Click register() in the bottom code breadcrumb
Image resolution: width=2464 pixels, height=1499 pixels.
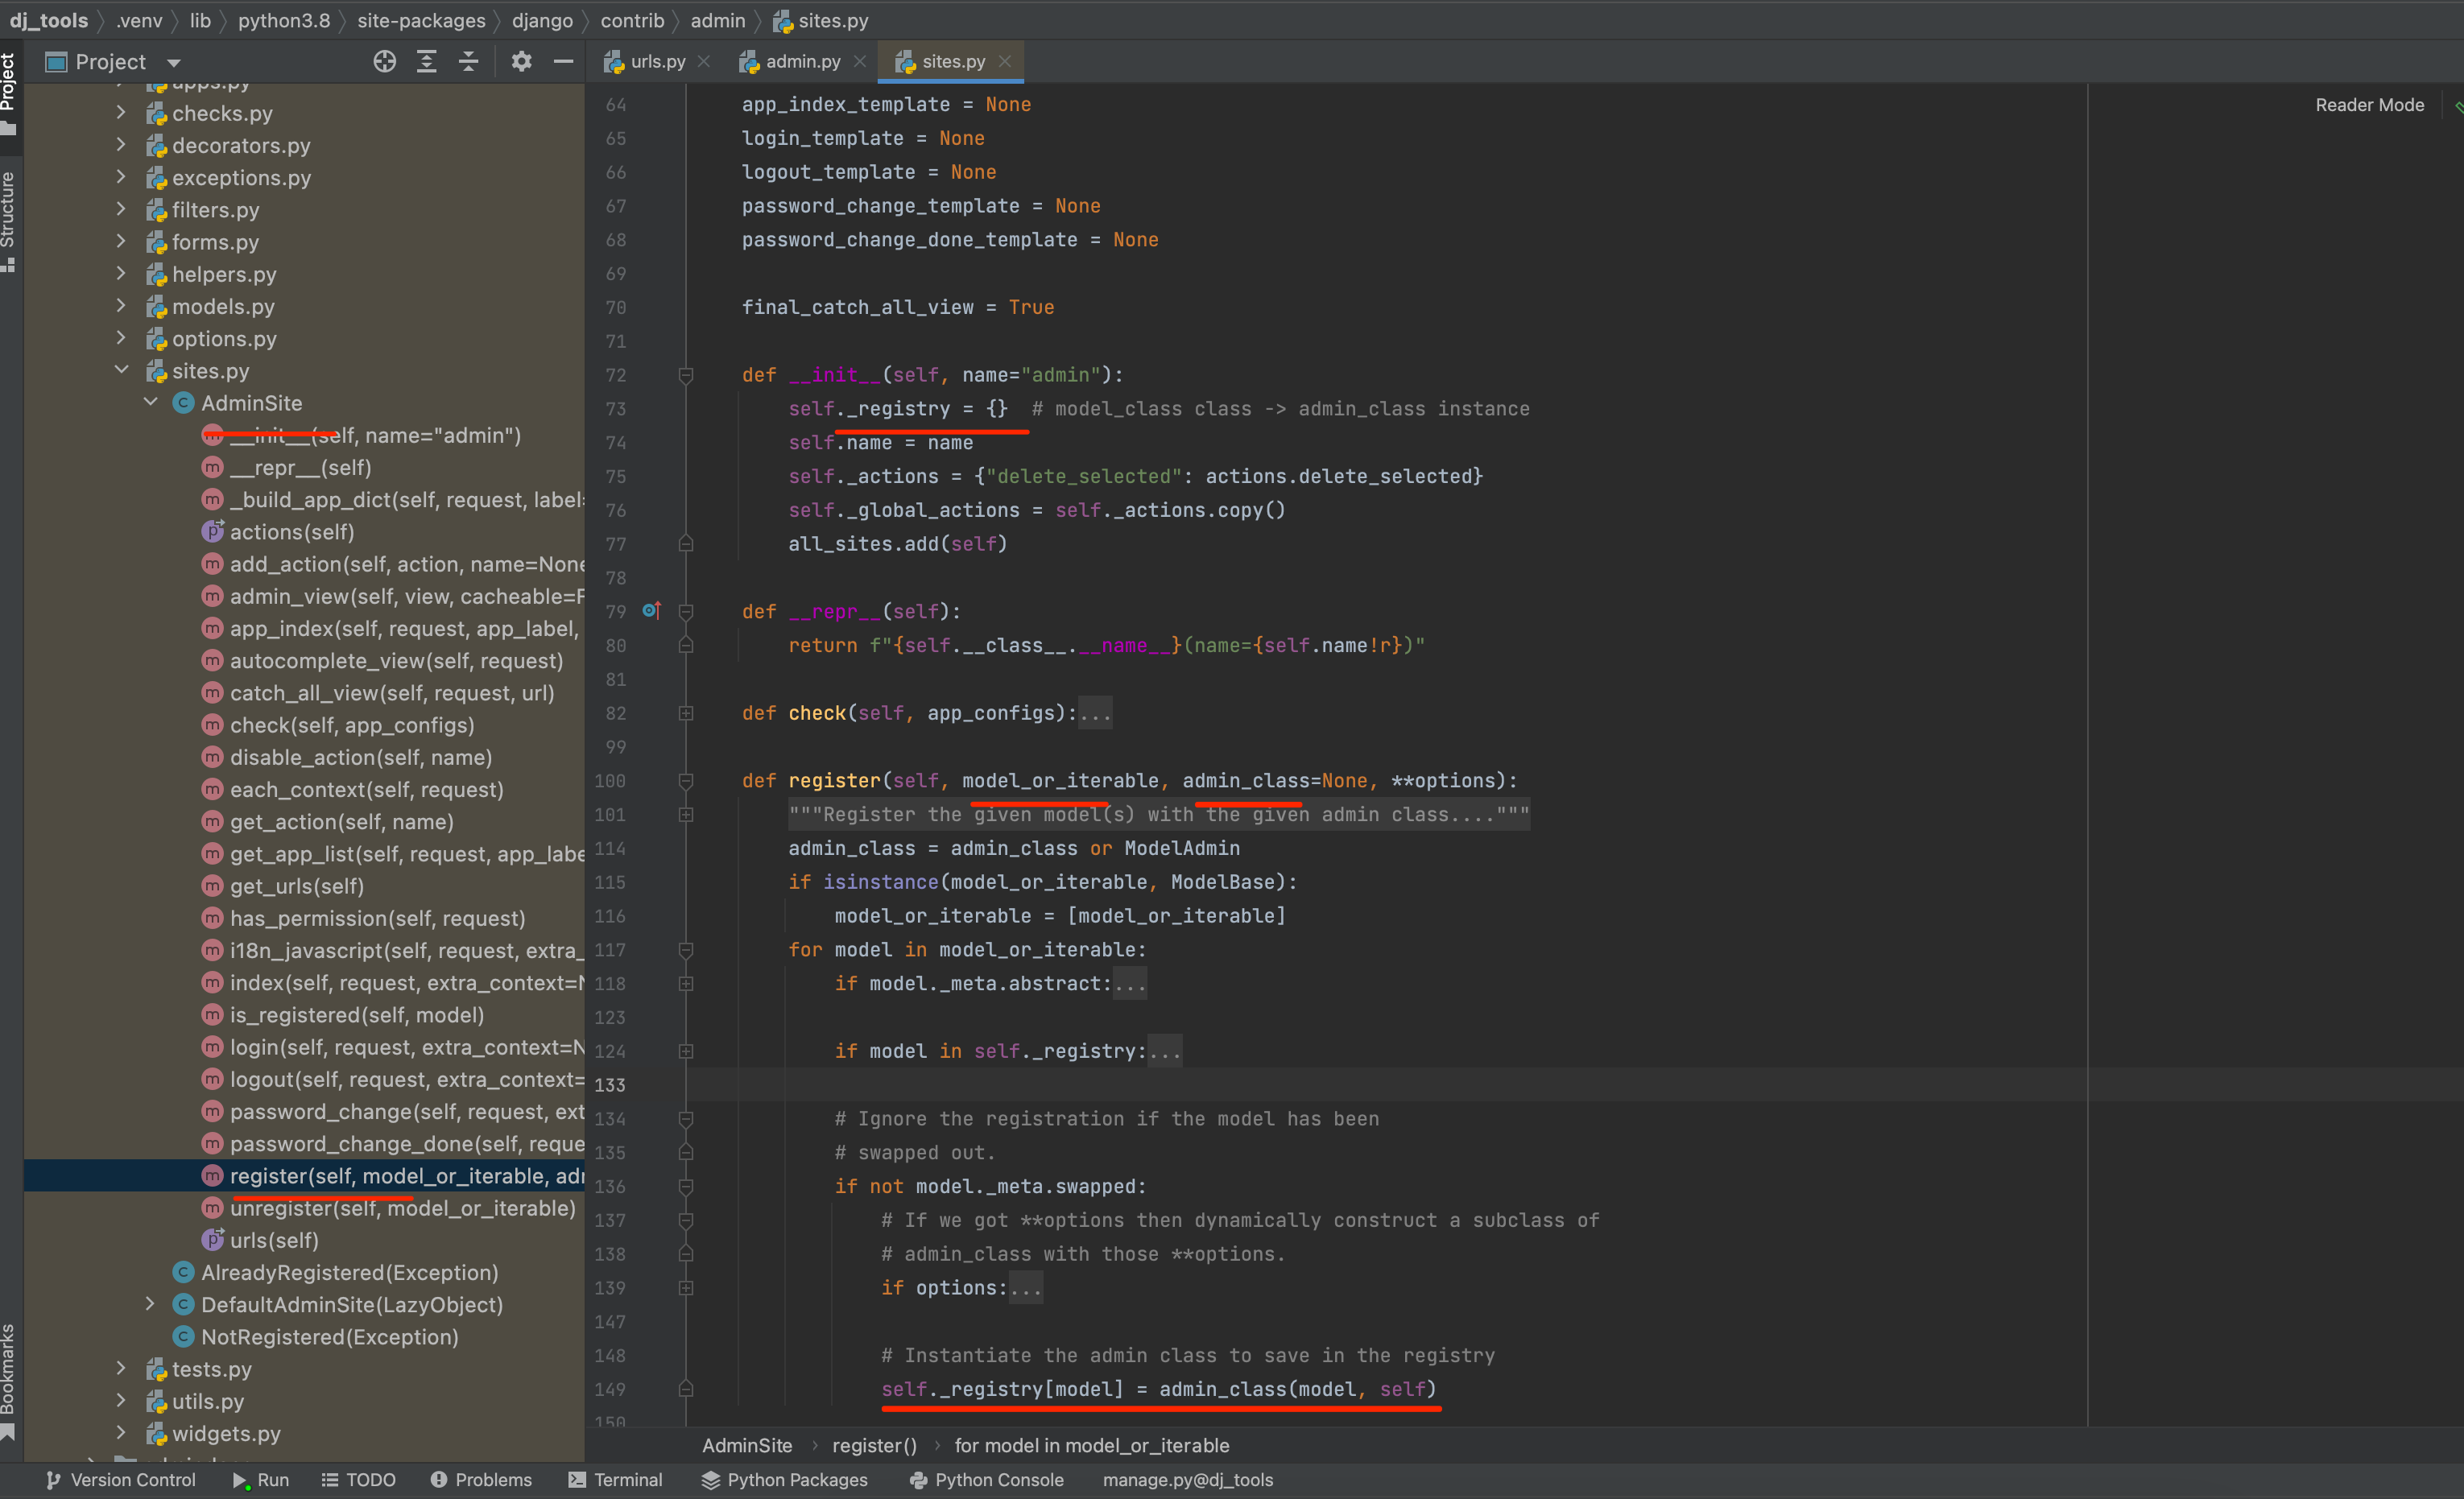coord(874,1445)
